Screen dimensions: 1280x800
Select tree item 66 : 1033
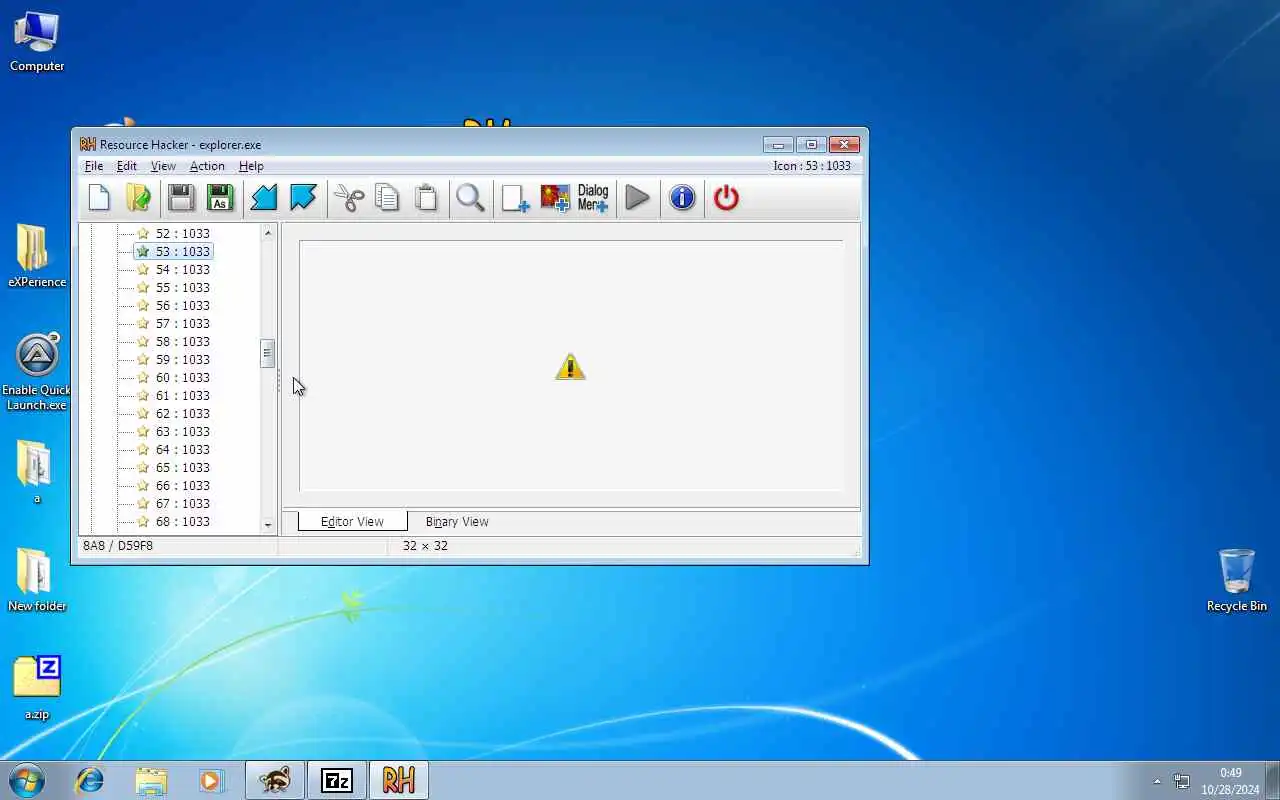click(182, 485)
